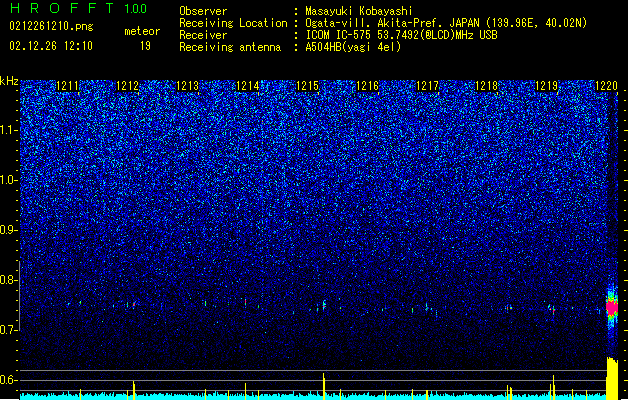Click the 1212 time marker

coord(127,86)
